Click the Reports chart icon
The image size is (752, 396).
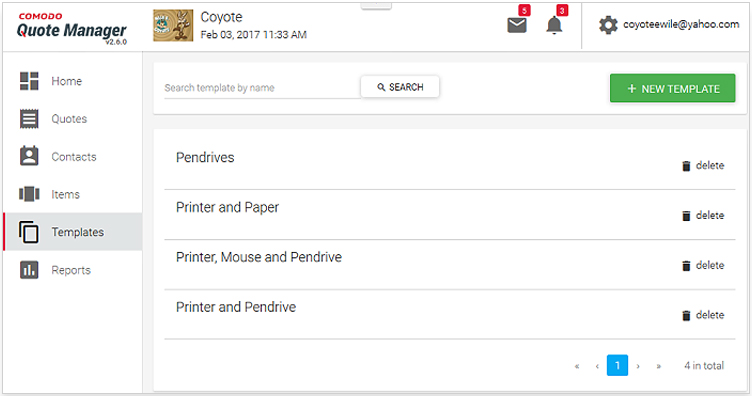point(29,270)
